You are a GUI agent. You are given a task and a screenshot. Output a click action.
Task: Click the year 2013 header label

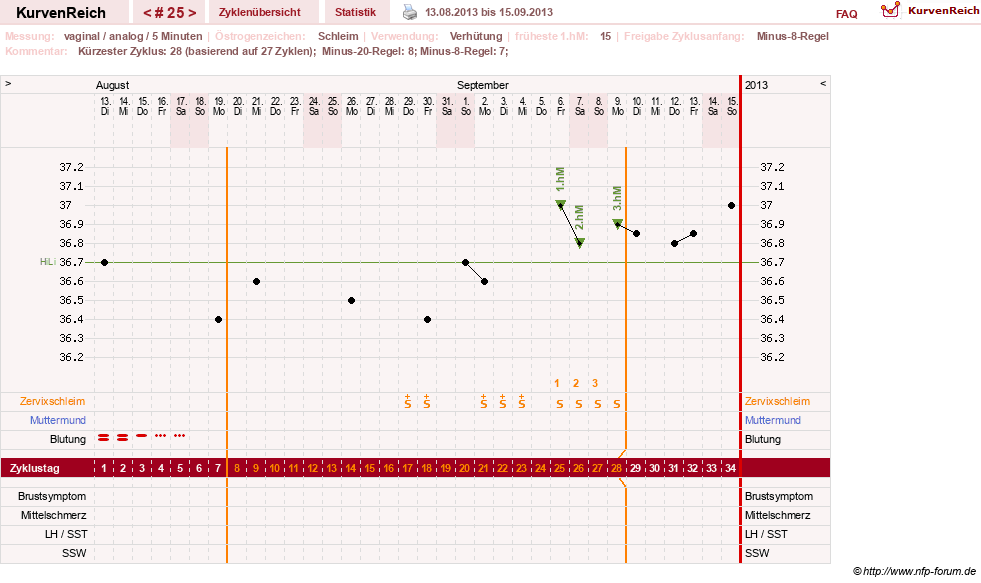pyautogui.click(x=756, y=85)
